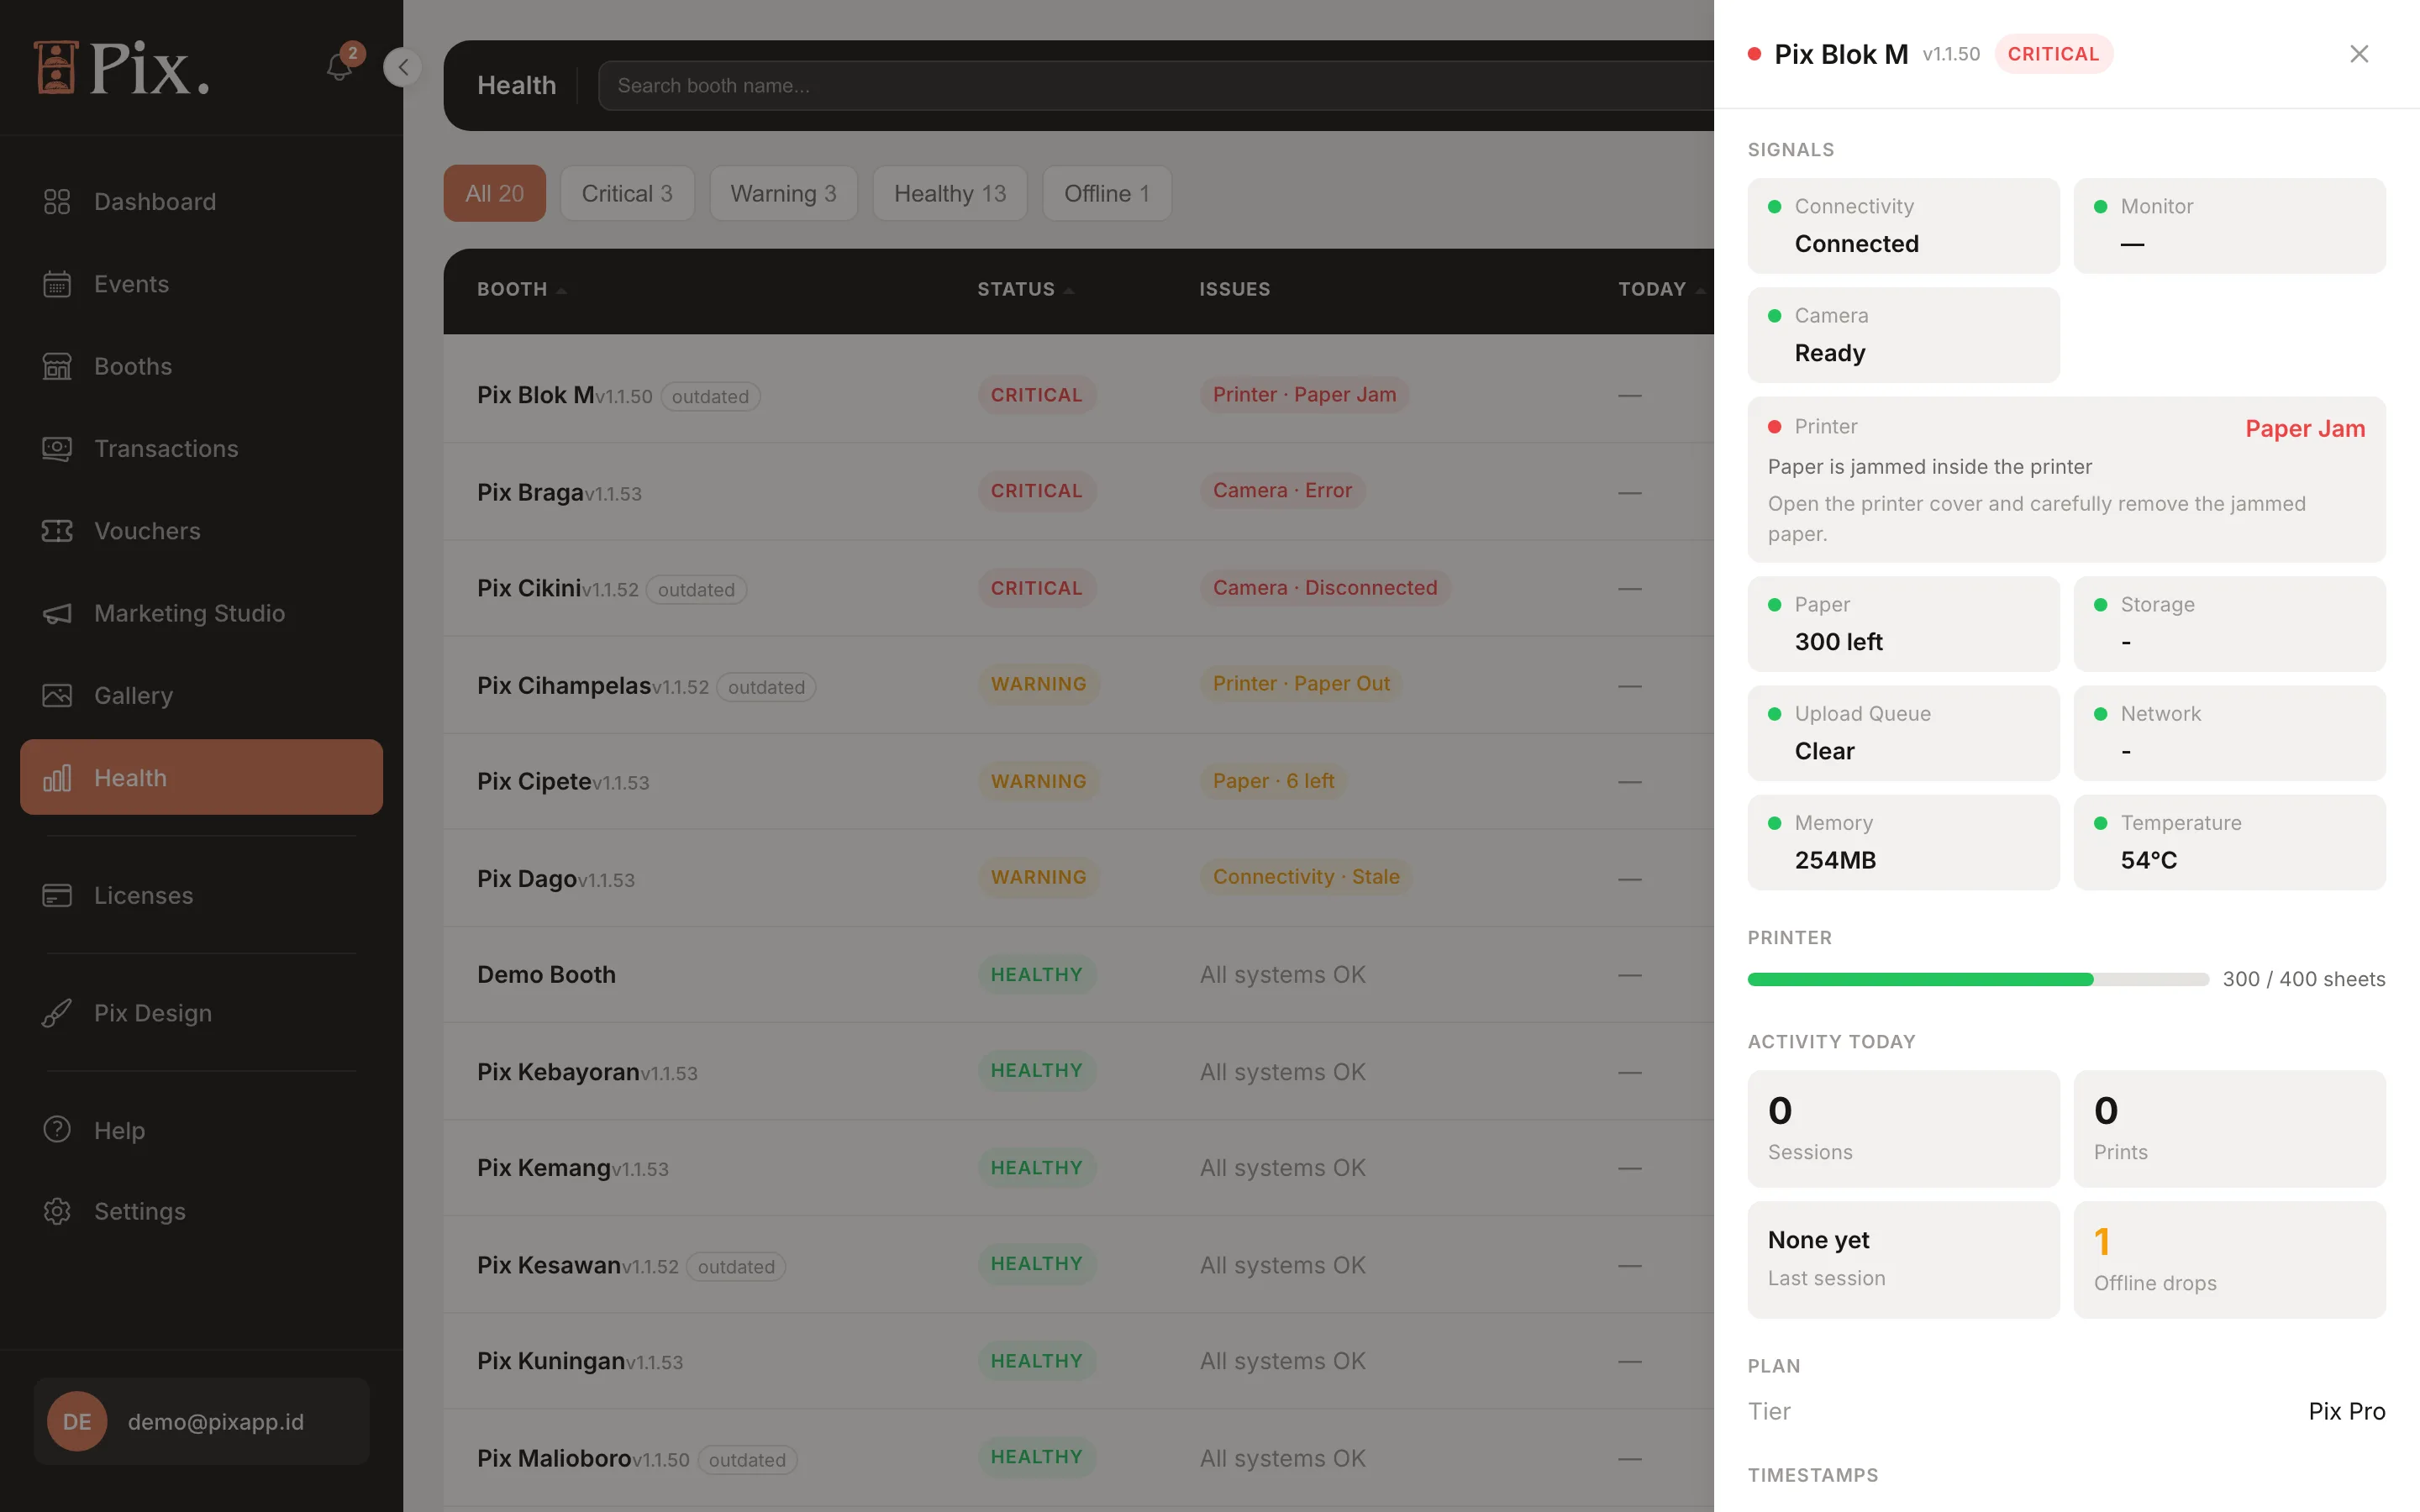2420x1512 pixels.
Task: Click the Settings gear icon
Action: point(57,1211)
